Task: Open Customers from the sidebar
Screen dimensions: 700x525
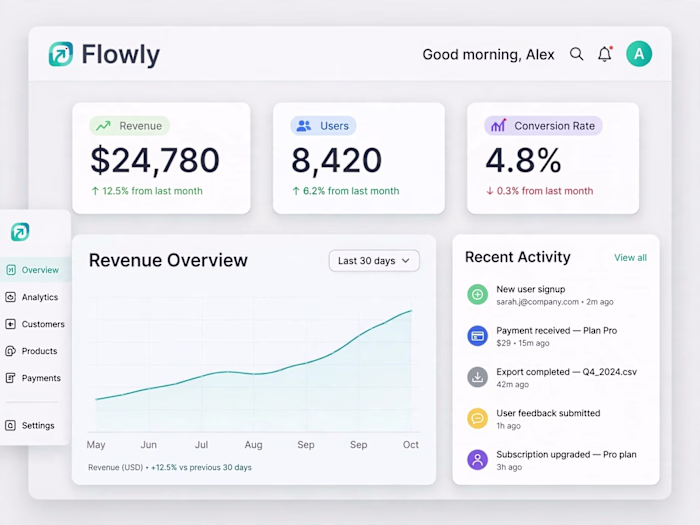Action: tap(35, 324)
